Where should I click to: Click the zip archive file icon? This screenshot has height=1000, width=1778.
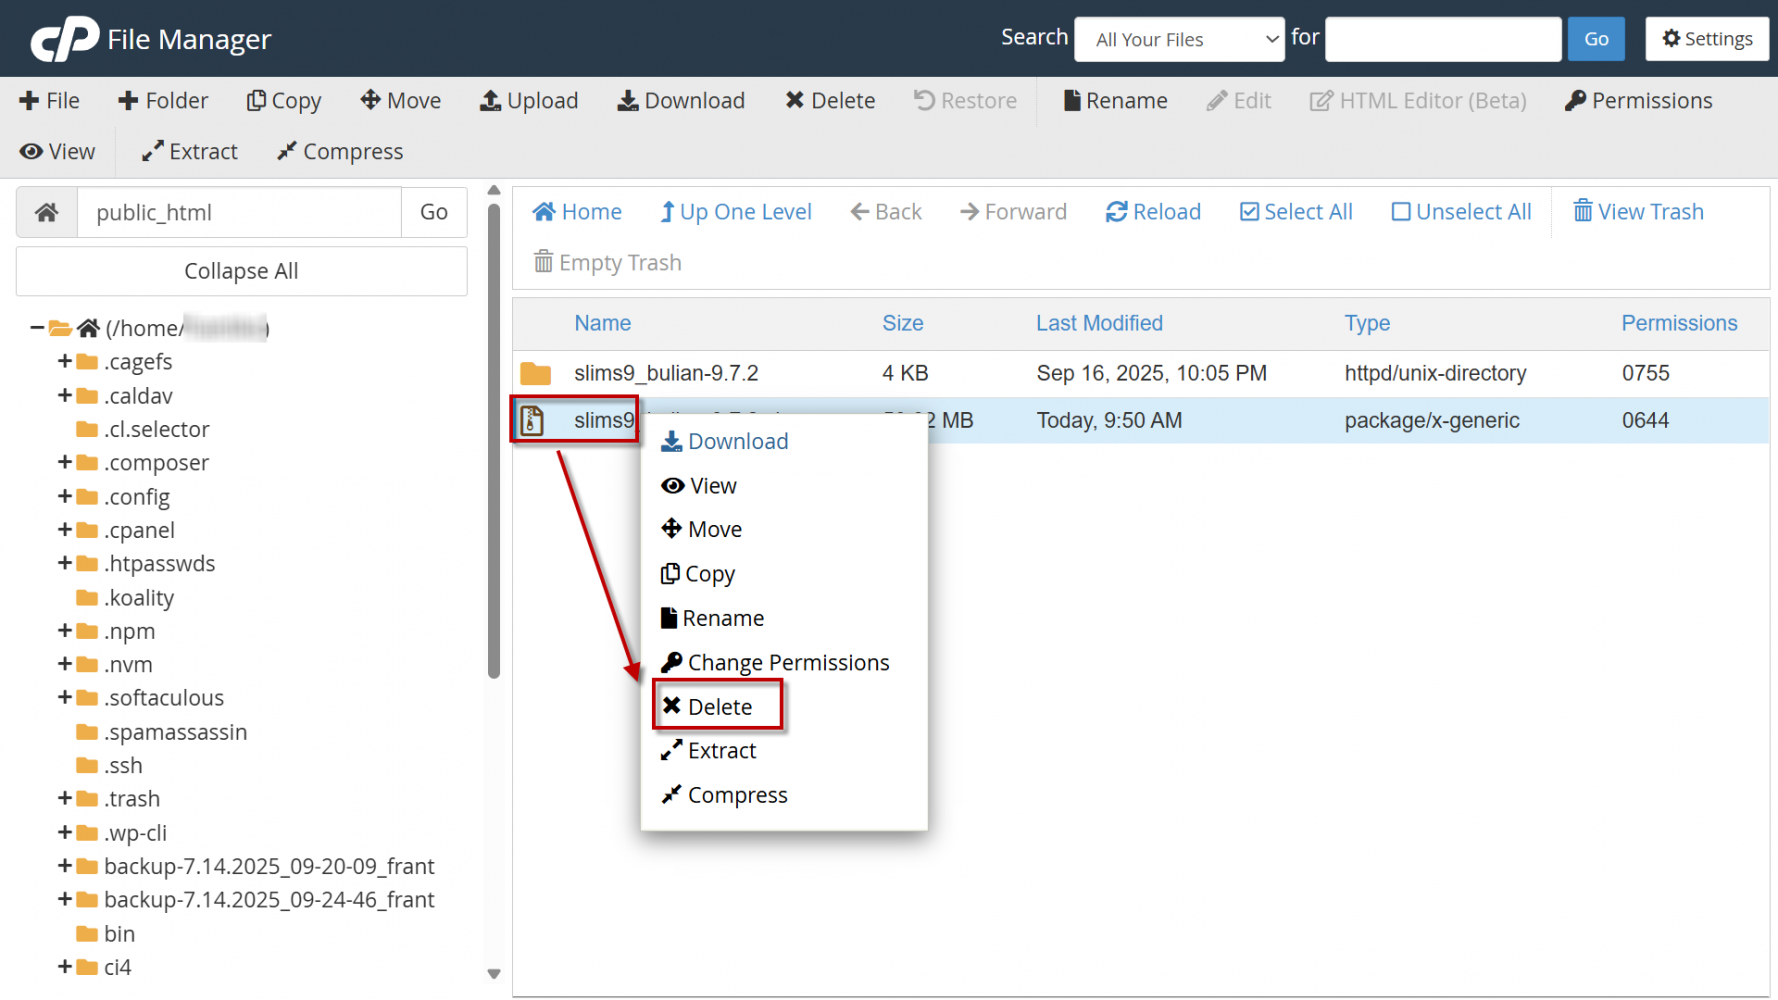click(532, 421)
